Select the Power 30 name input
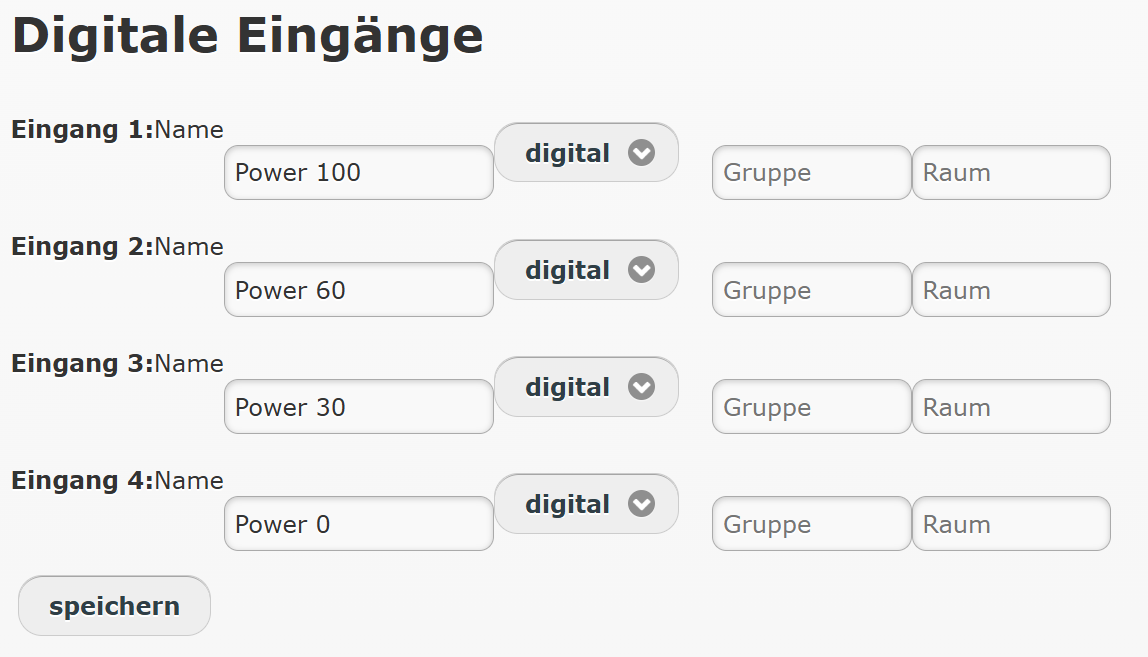This screenshot has width=1148, height=657. click(x=358, y=407)
